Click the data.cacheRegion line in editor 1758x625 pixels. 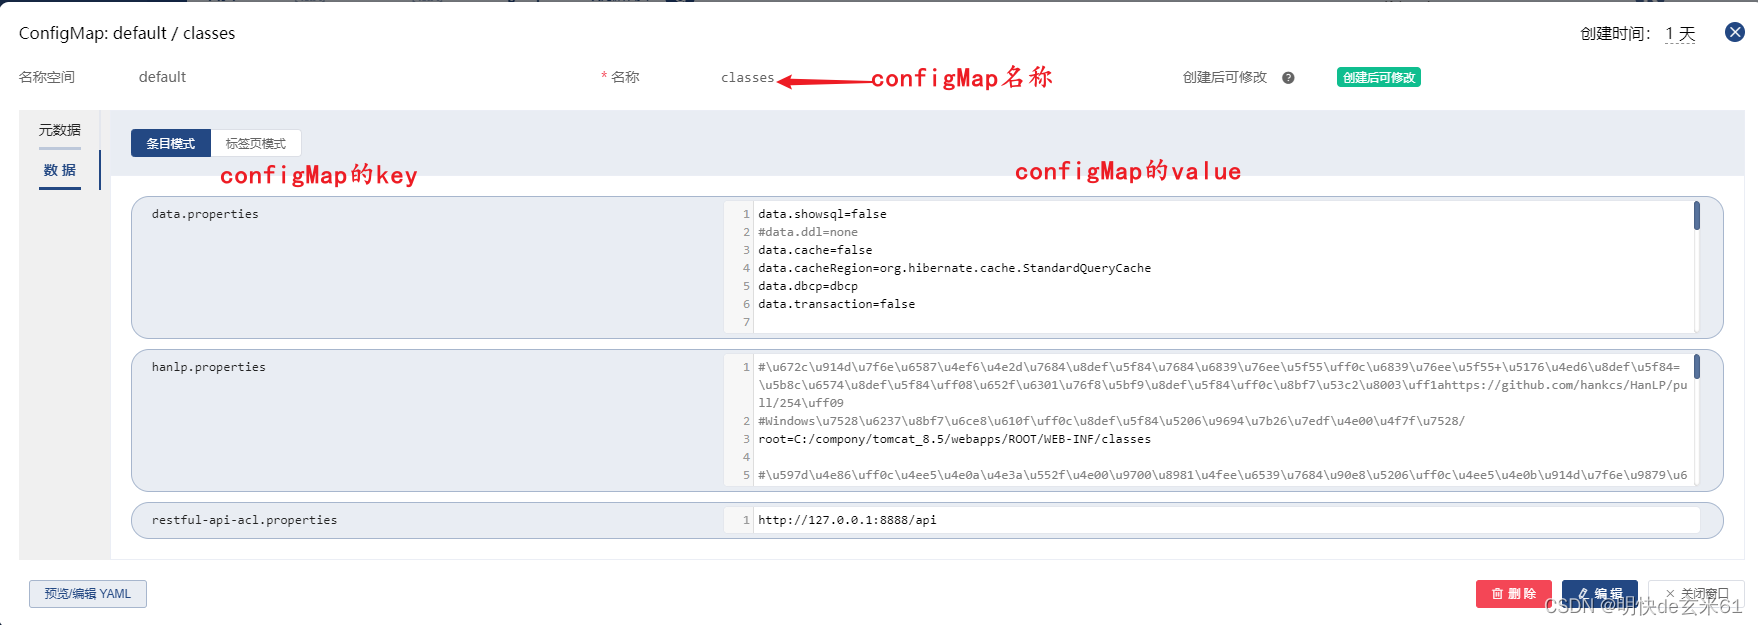pyautogui.click(x=954, y=268)
